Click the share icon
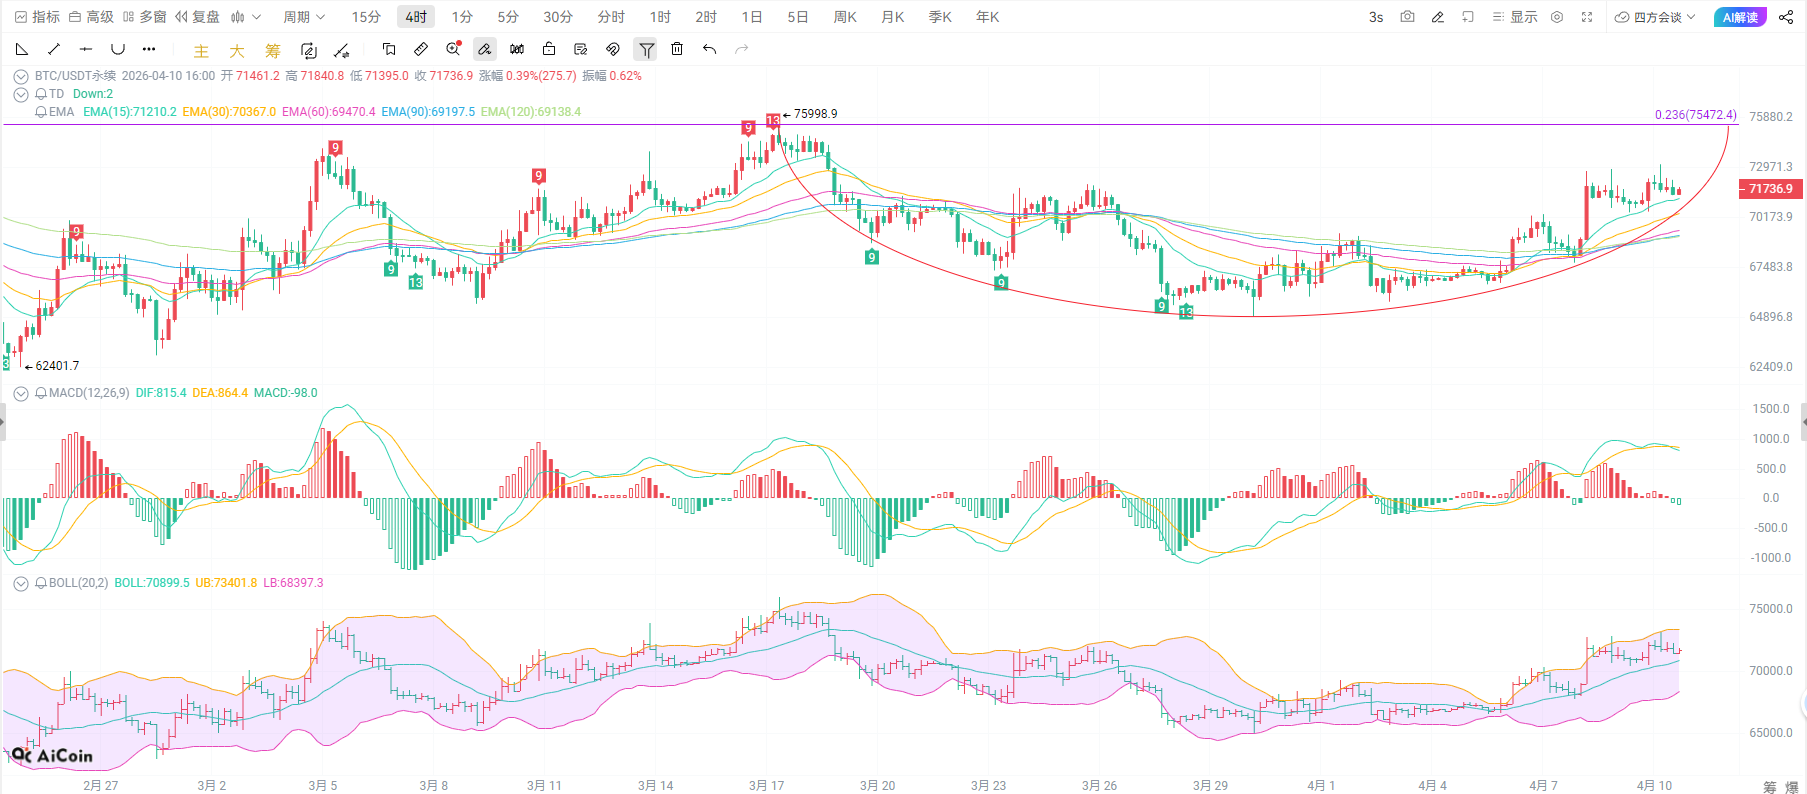This screenshot has height=794, width=1807. tap(1786, 17)
